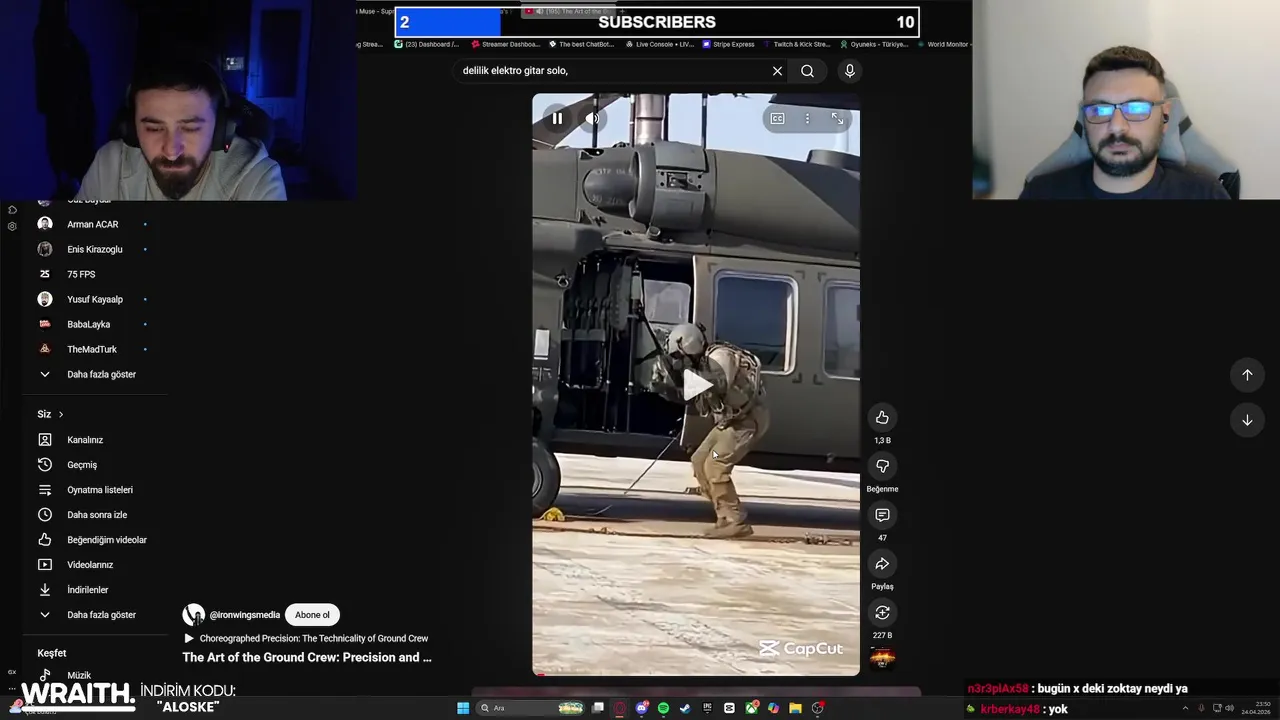Open the Windows Start menu
This screenshot has width=1280, height=720.
463,708
